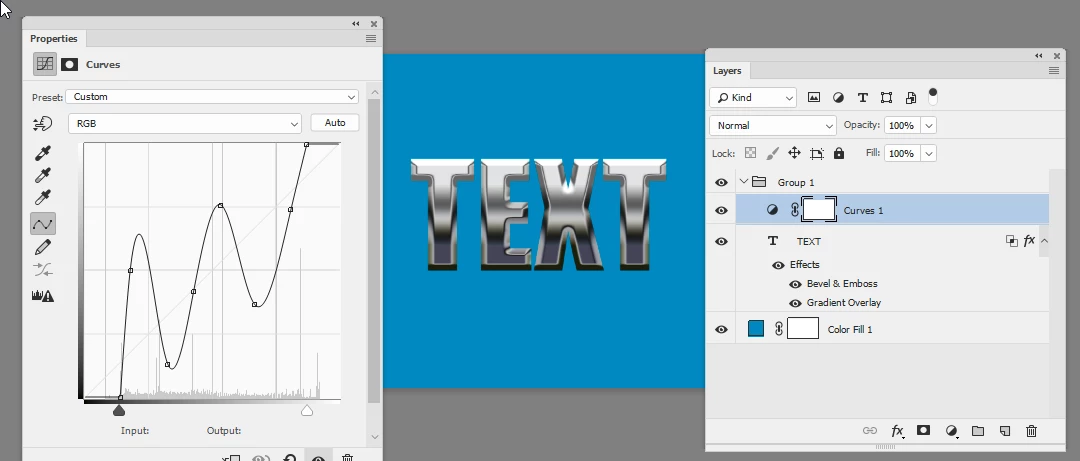This screenshot has width=1080, height=461.
Task: Delete layer with Layers trash icon
Action: (x=1031, y=431)
